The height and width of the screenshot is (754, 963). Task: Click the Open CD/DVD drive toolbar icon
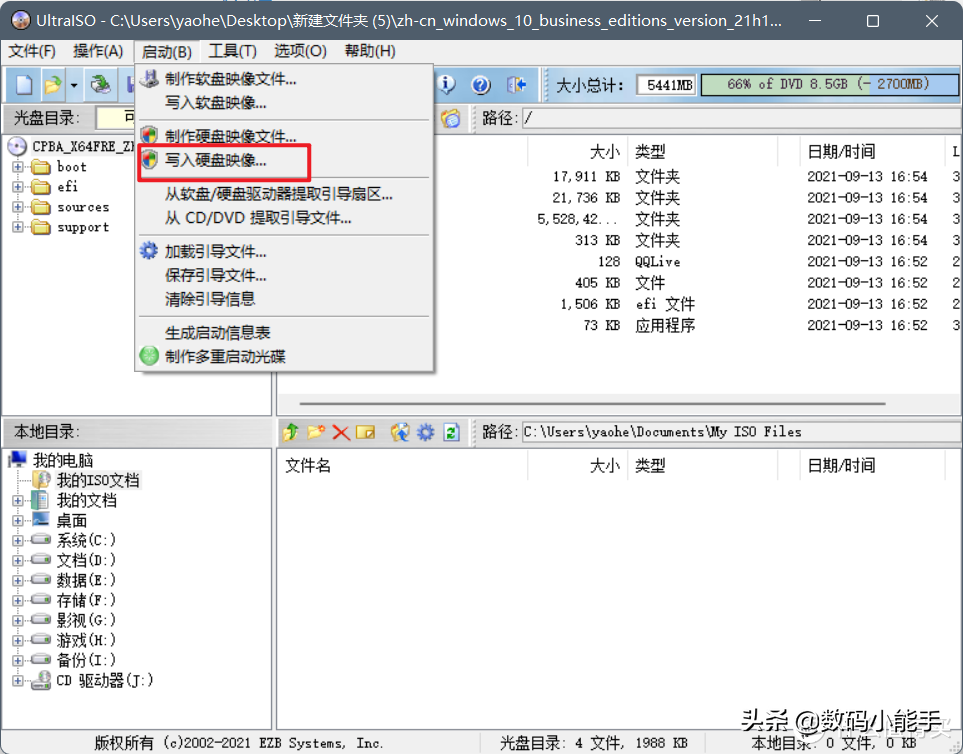click(x=100, y=85)
